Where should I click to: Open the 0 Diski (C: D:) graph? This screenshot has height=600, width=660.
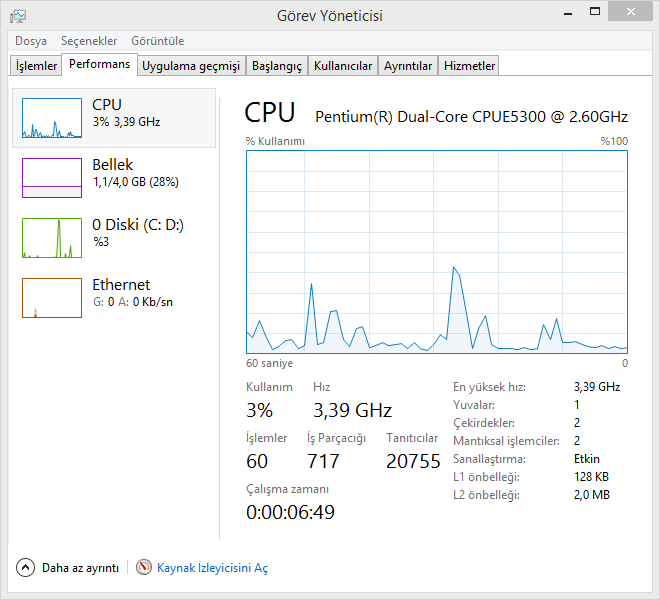[x=52, y=238]
